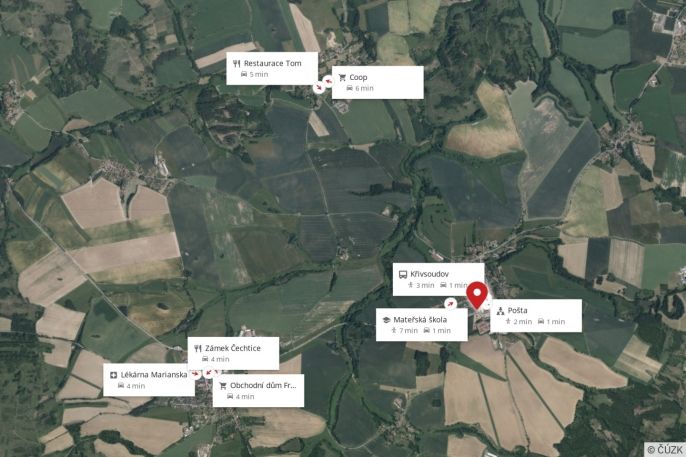Click the shopping cart icon beside Coop

[342, 77]
